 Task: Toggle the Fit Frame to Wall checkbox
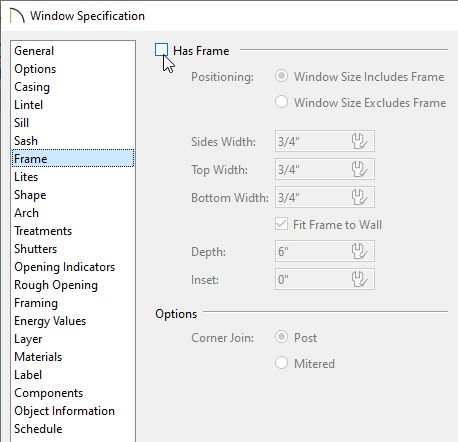pos(281,224)
